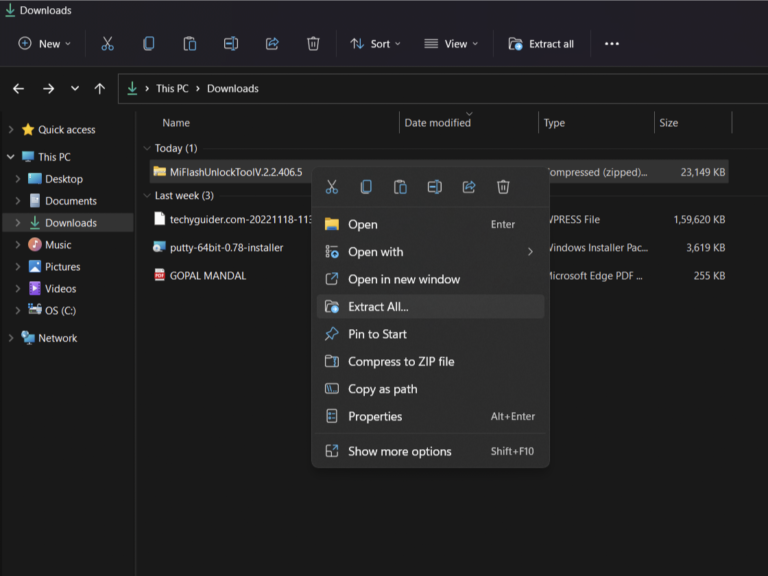Click Show more options entry

tap(399, 452)
